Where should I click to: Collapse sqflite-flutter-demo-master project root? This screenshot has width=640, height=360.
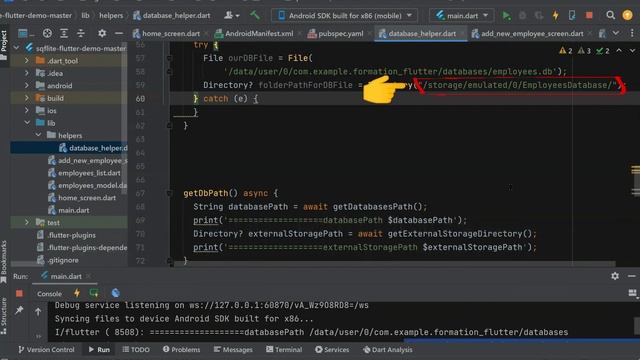pos(16,48)
